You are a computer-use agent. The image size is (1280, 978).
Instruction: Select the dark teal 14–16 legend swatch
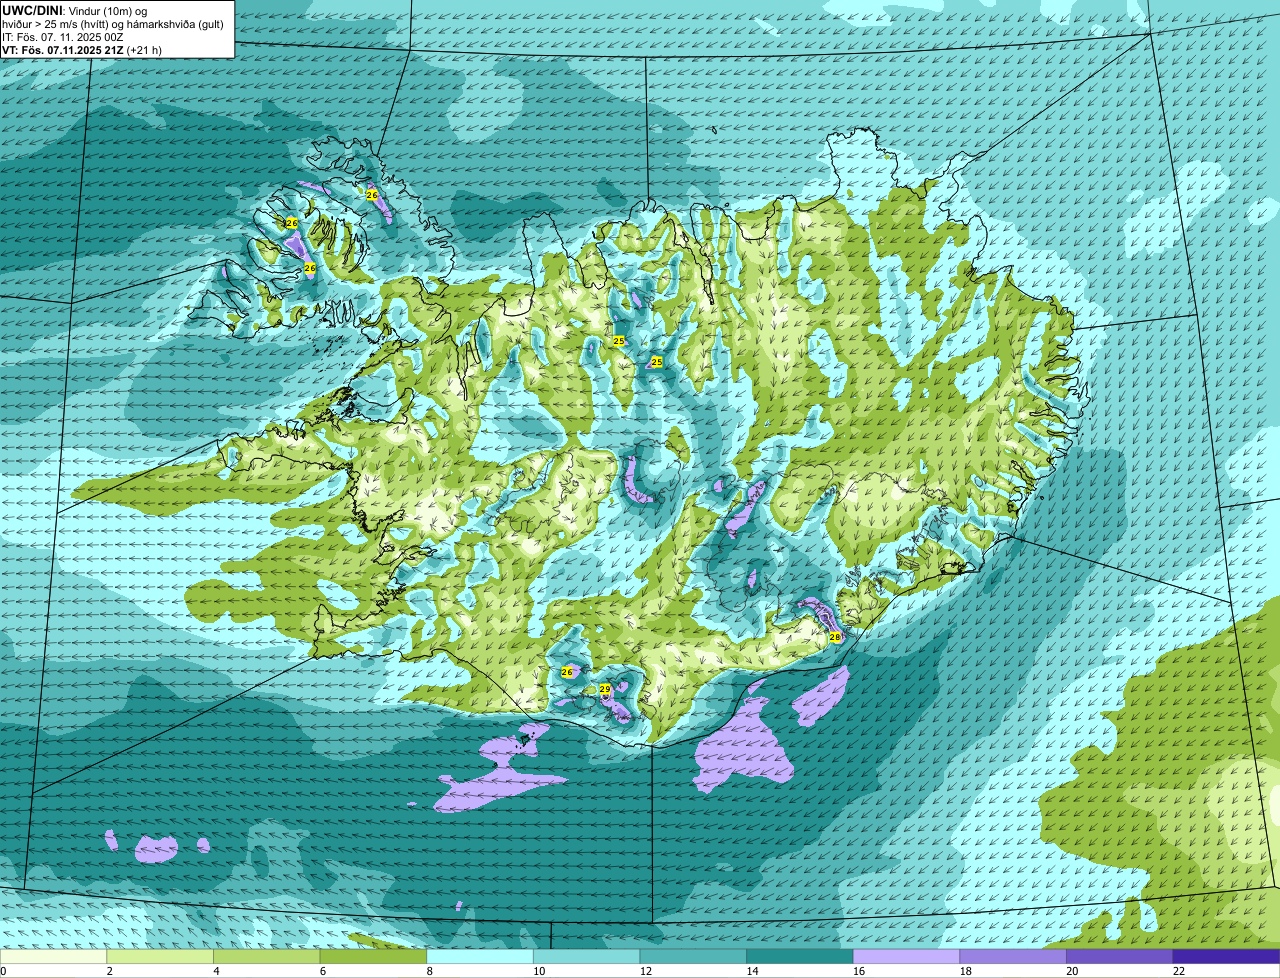point(799,957)
